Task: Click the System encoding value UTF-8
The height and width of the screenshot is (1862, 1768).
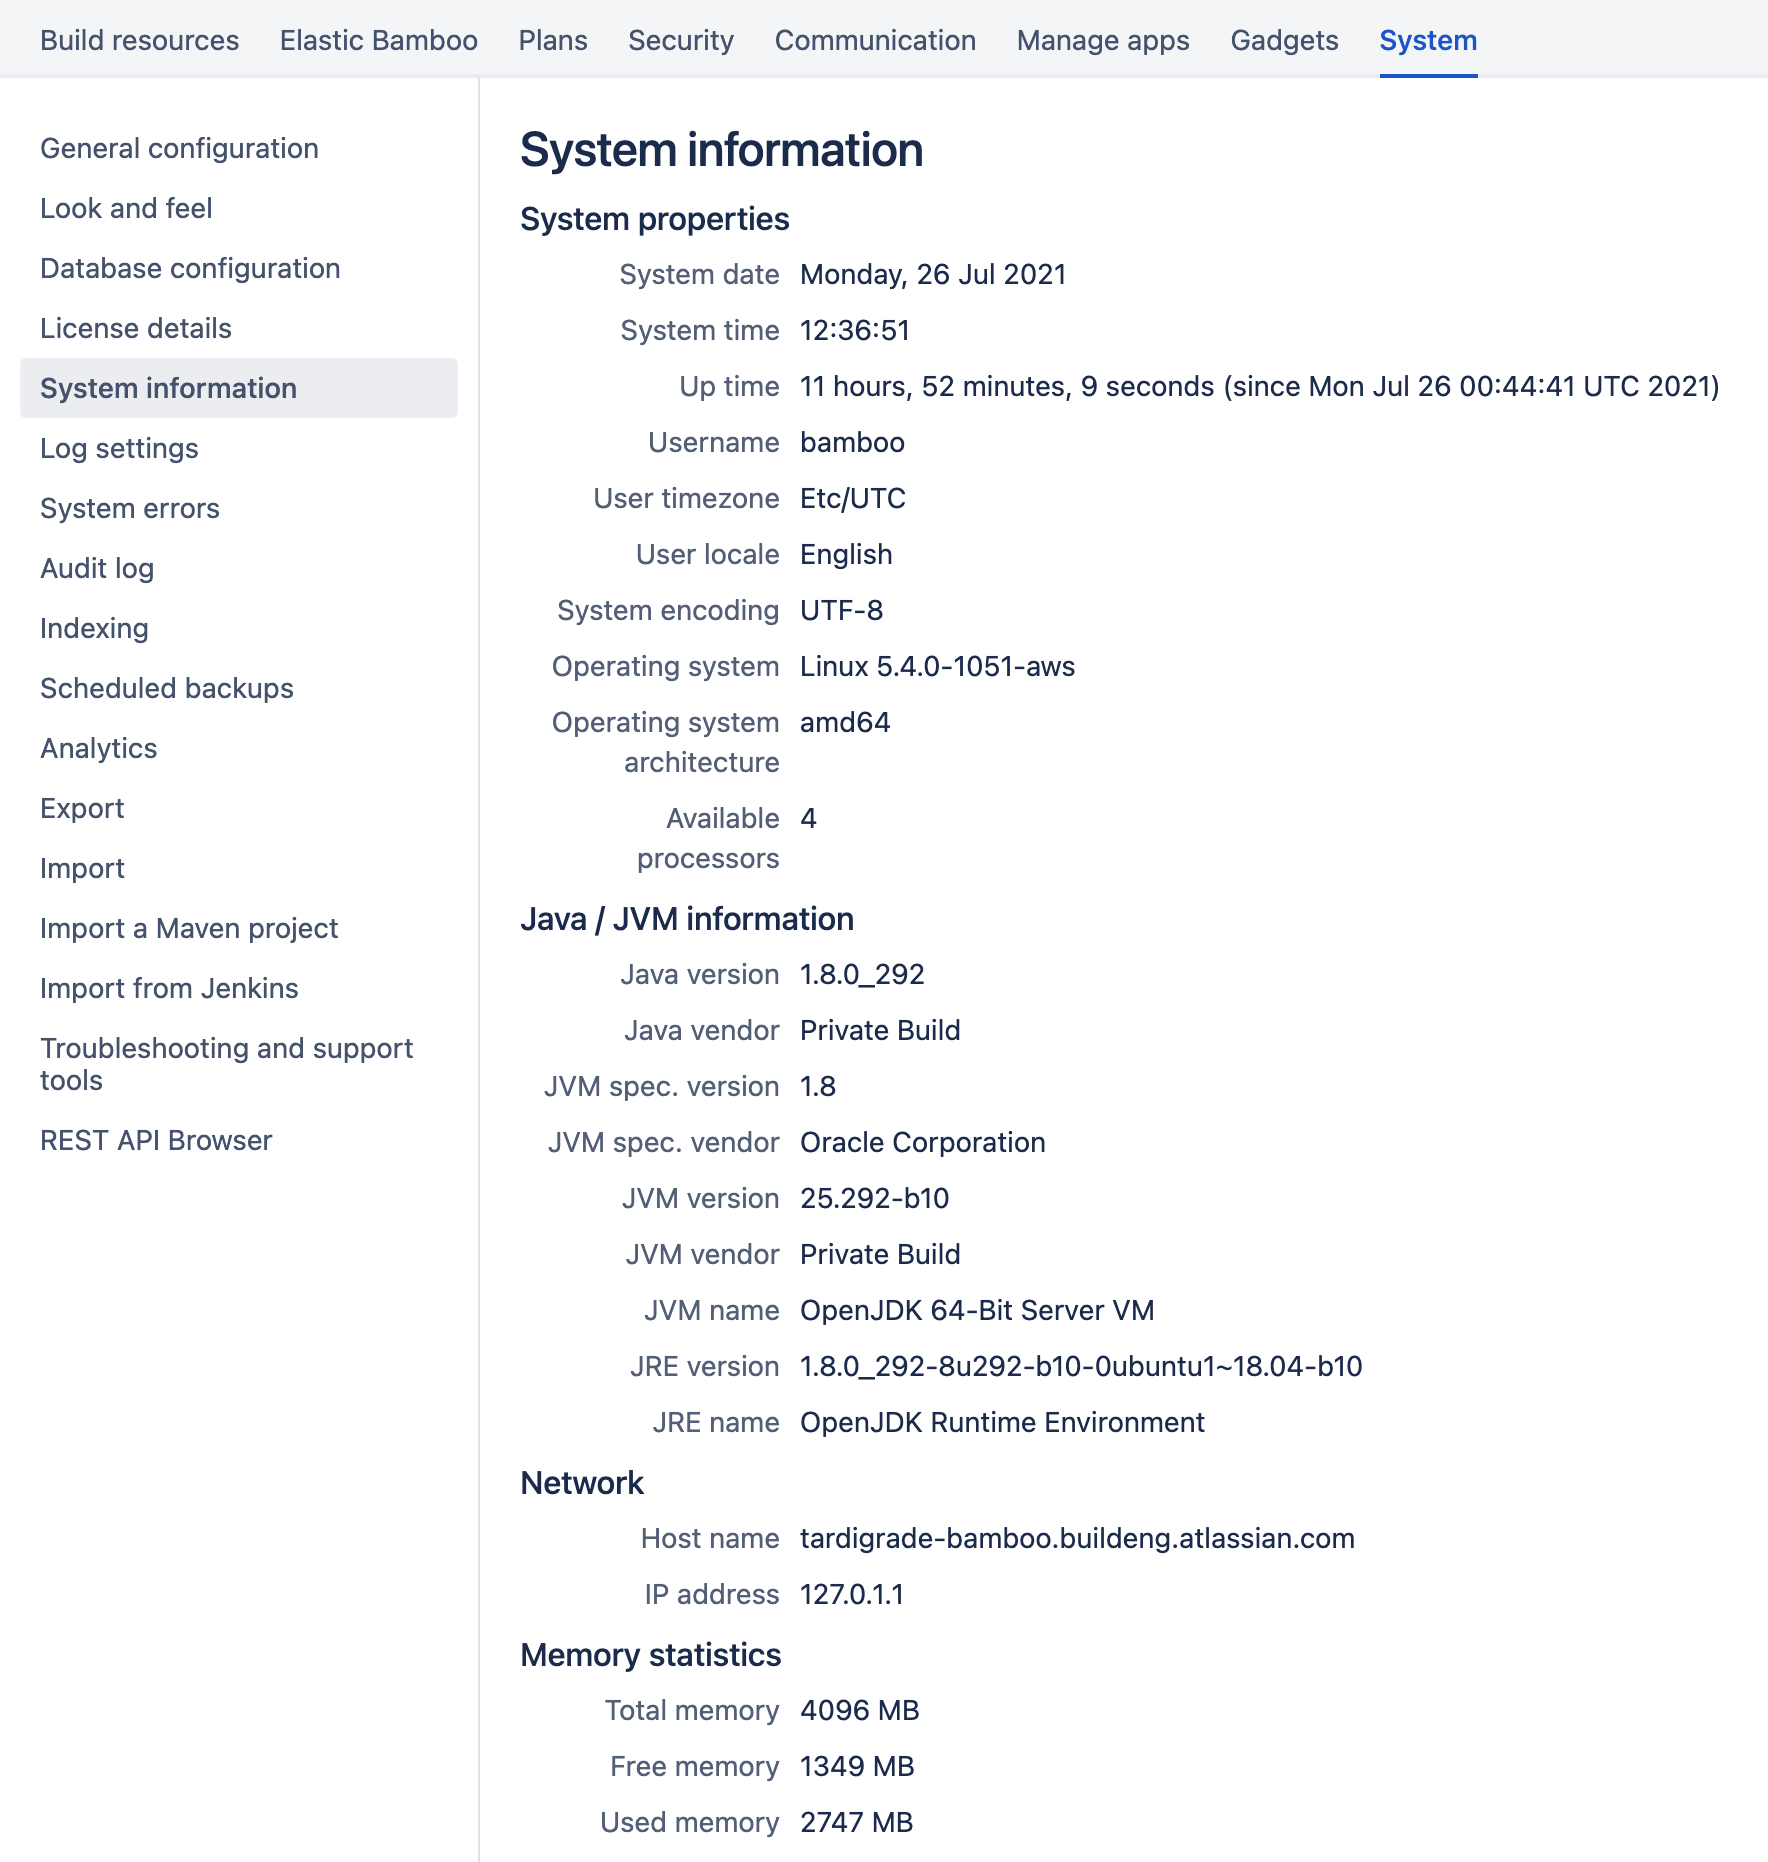Action: [x=841, y=610]
